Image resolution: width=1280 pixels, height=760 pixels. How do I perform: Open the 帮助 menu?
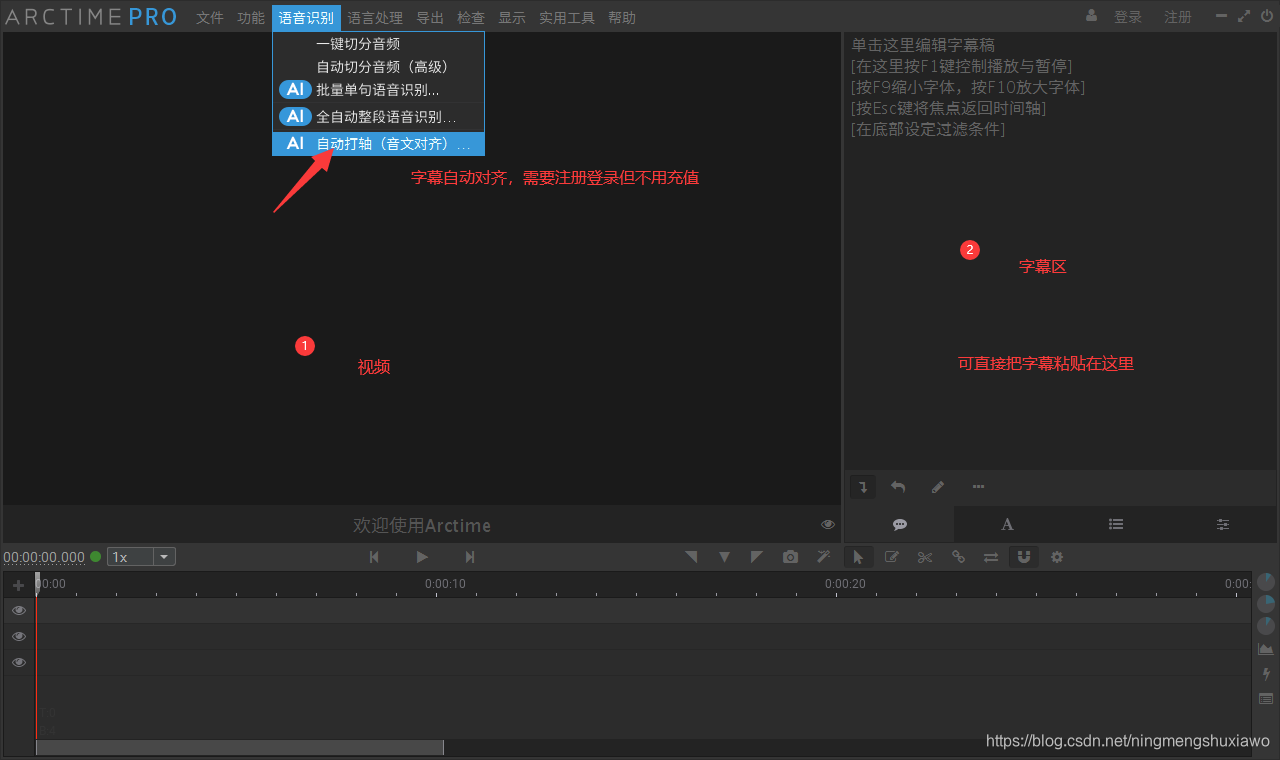[622, 18]
